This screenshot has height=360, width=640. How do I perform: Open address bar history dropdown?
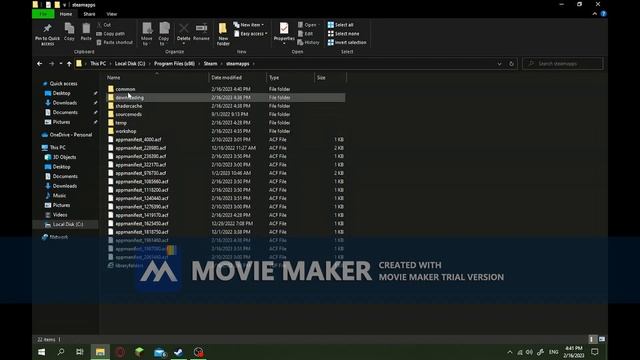coord(499,64)
